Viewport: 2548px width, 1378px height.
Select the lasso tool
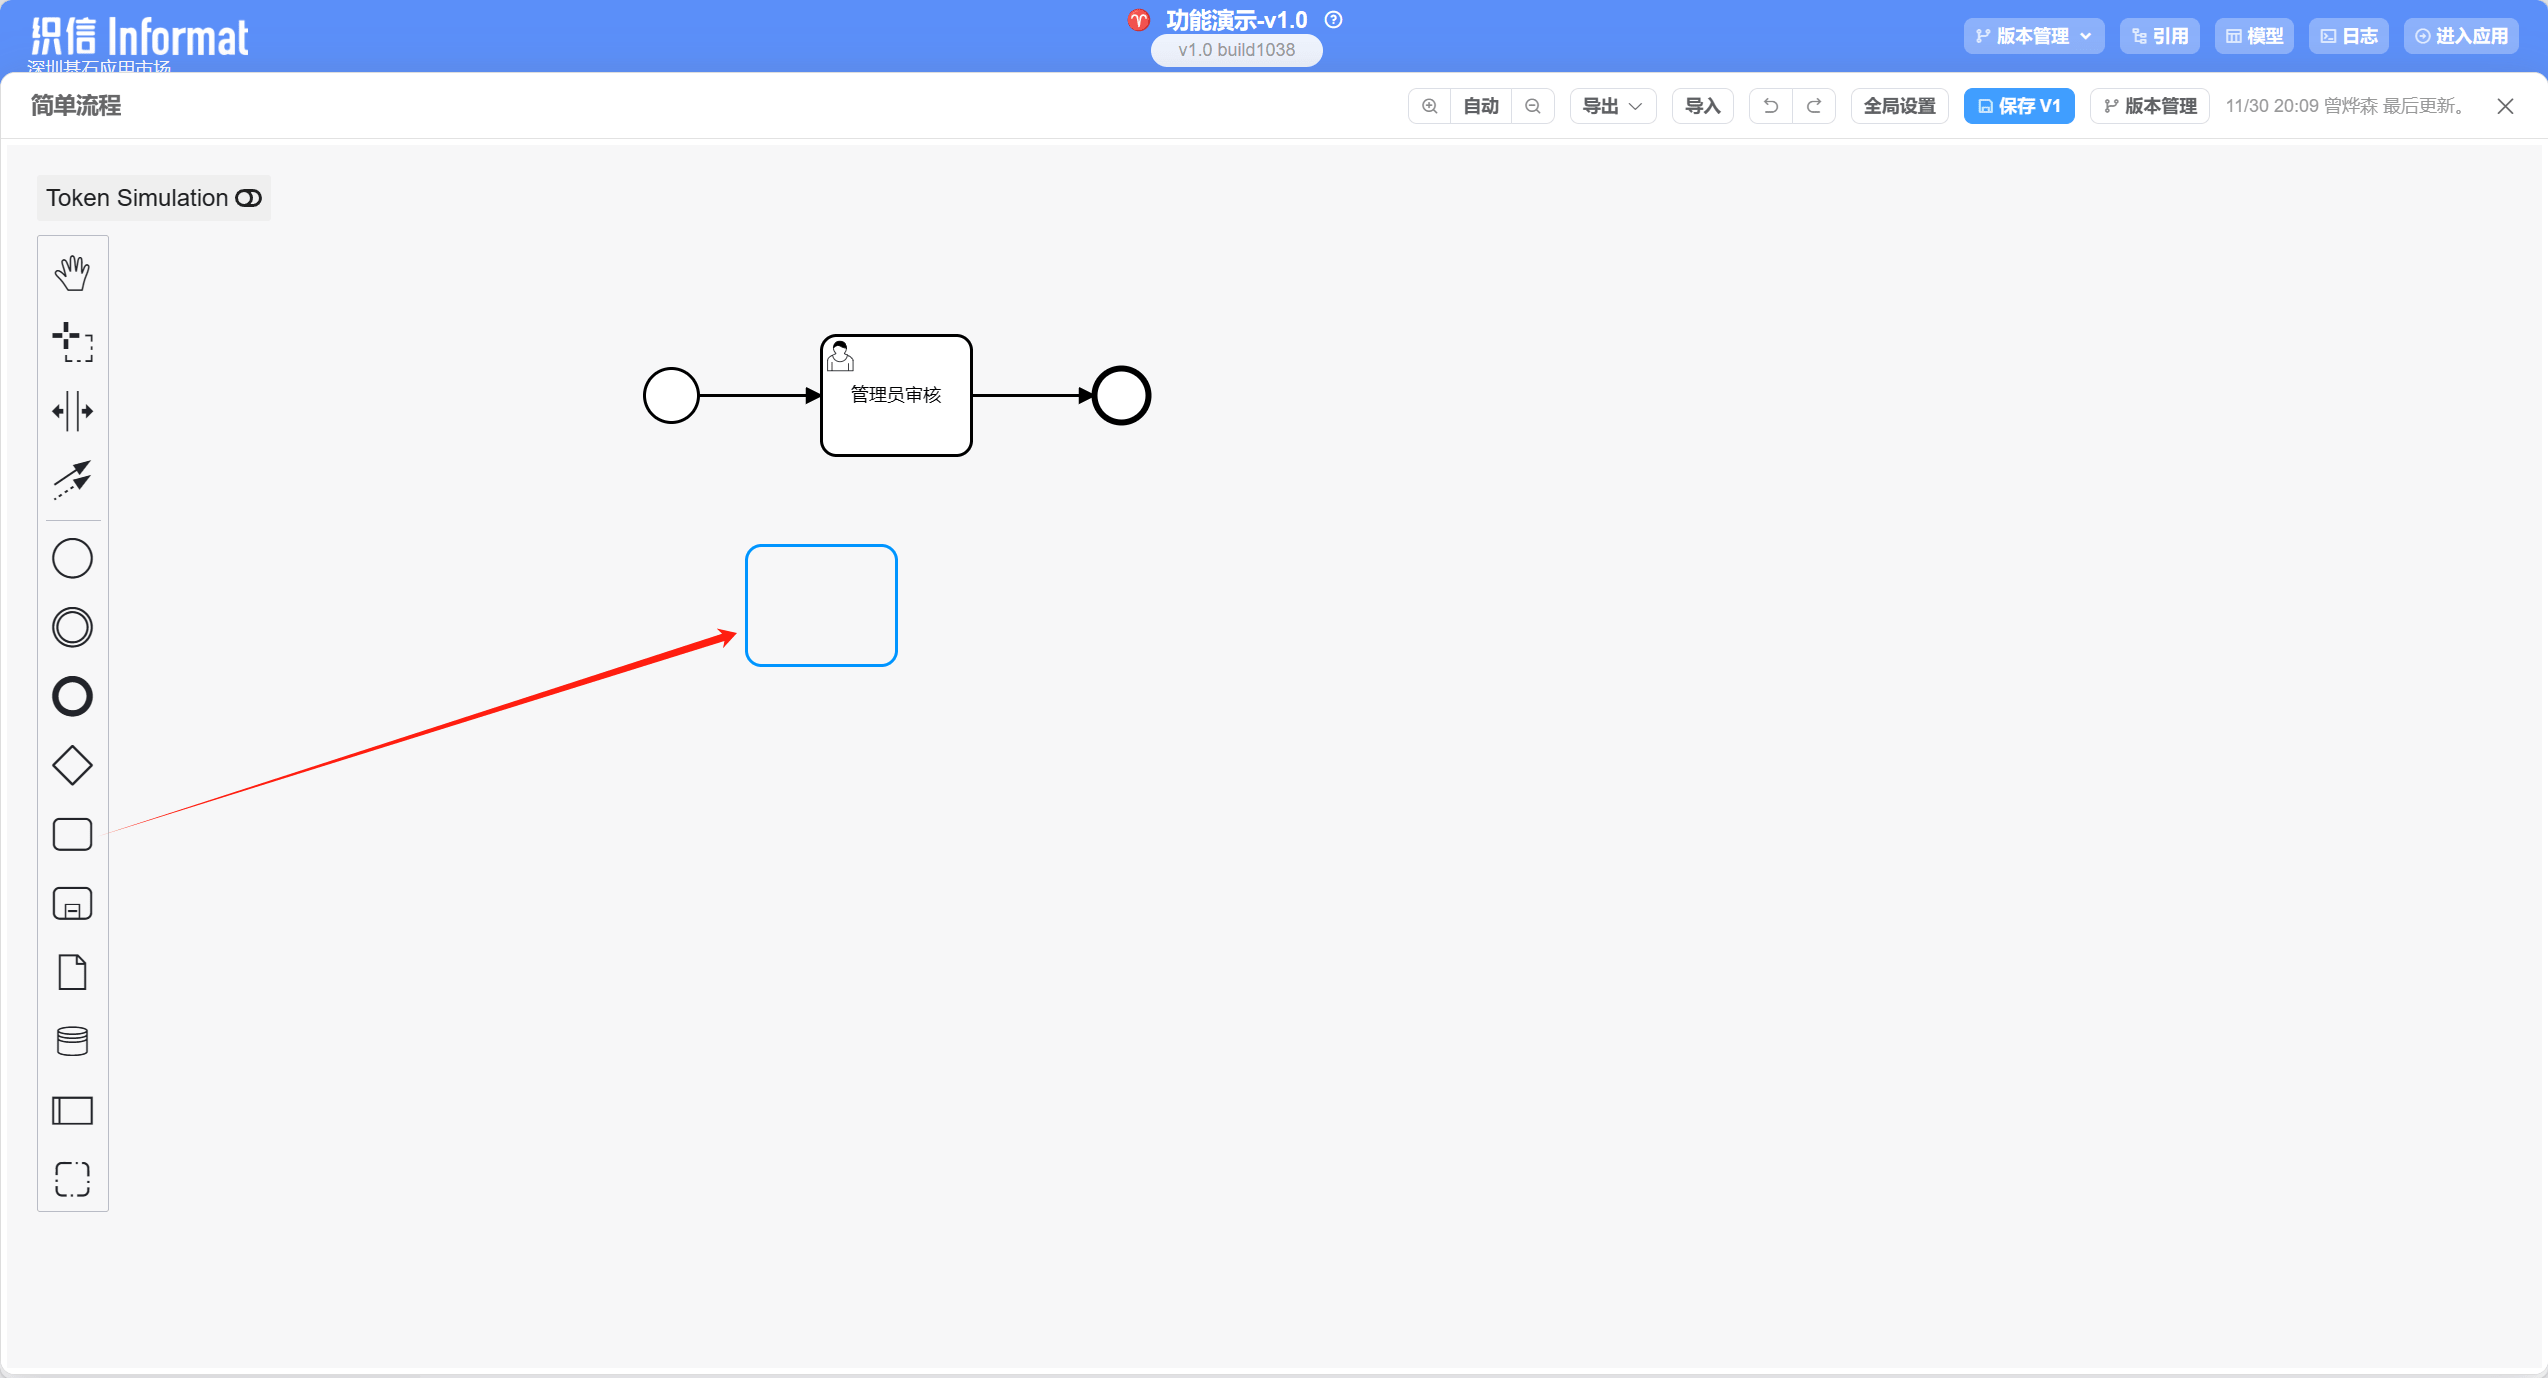72,342
